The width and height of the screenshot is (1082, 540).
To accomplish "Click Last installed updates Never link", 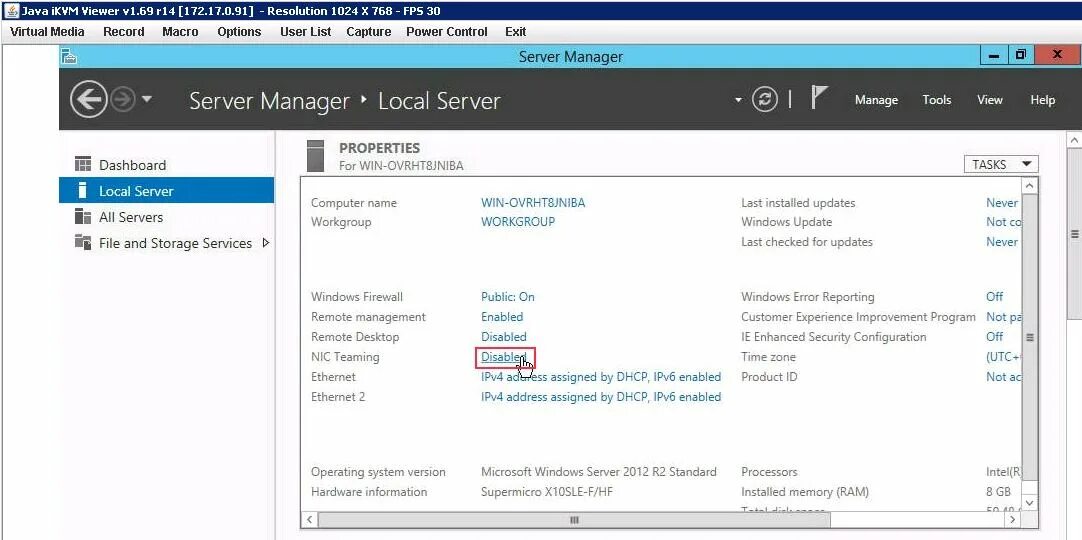I will click(1002, 203).
